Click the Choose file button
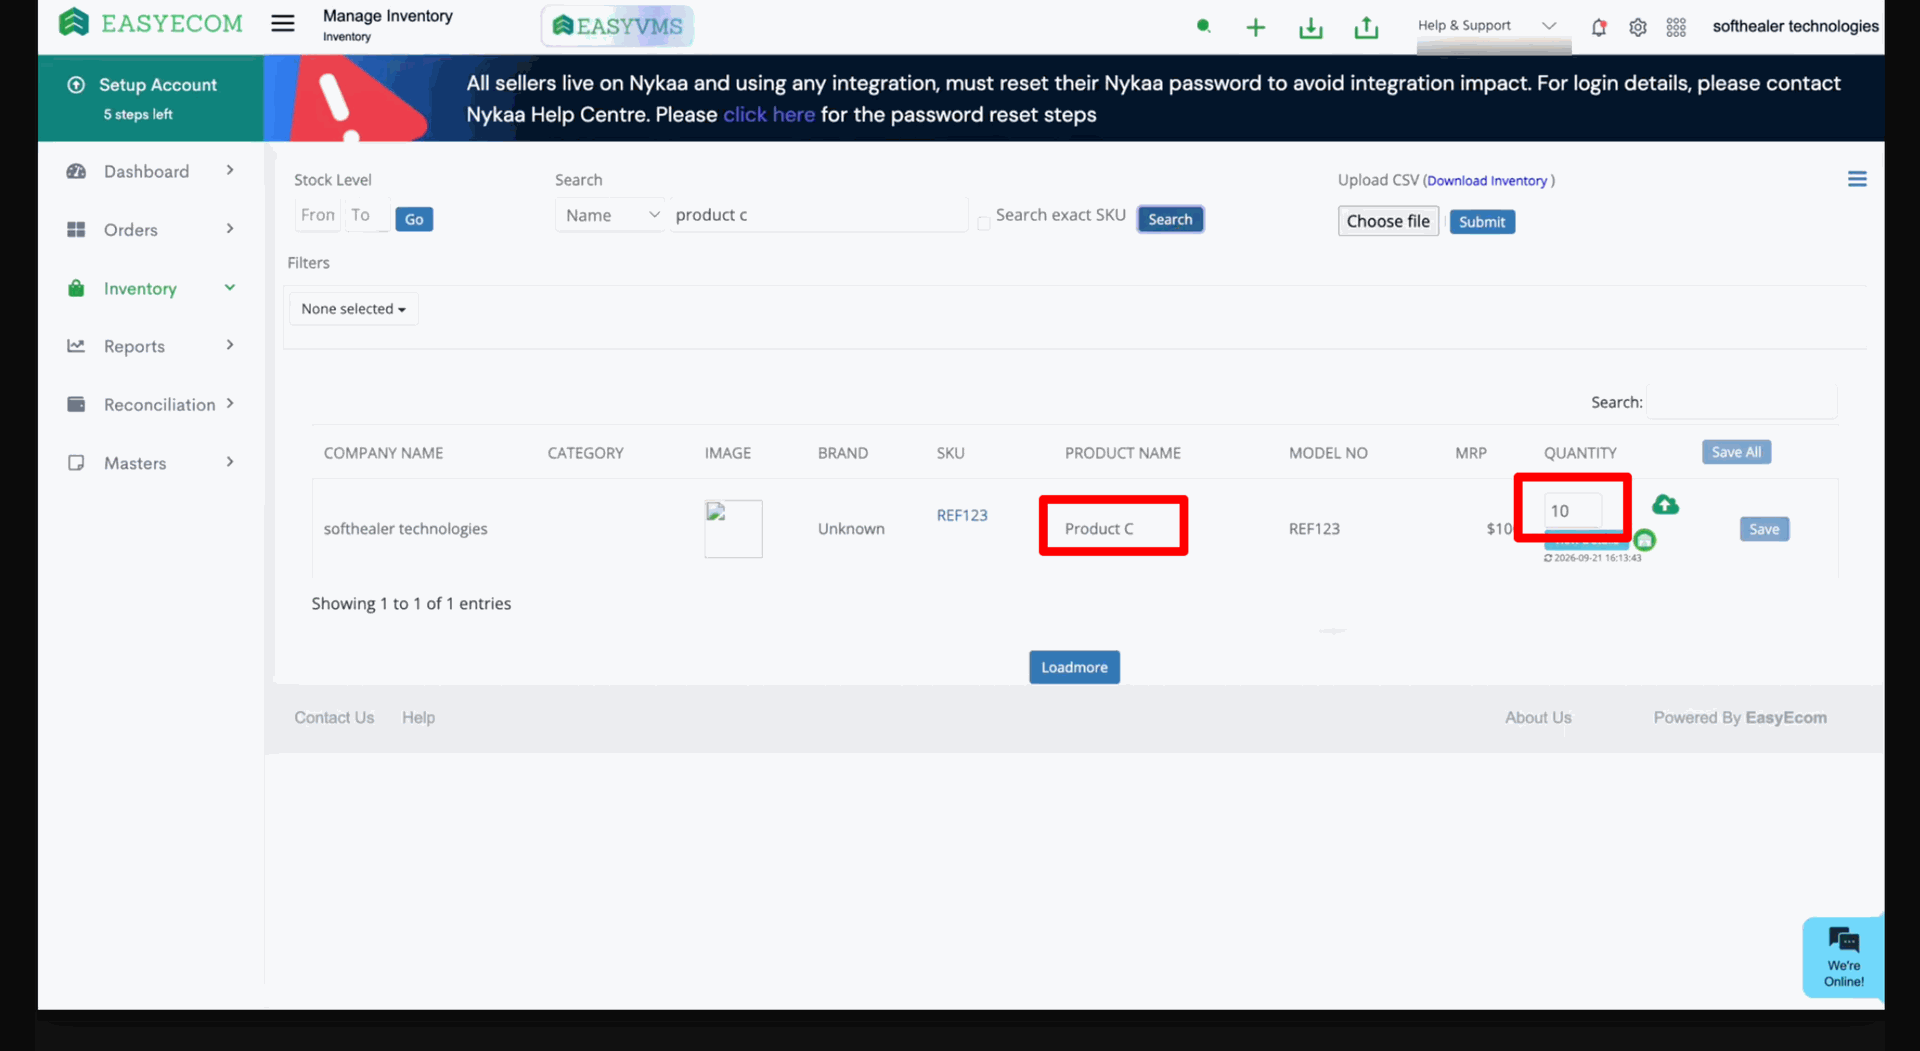 (x=1388, y=221)
